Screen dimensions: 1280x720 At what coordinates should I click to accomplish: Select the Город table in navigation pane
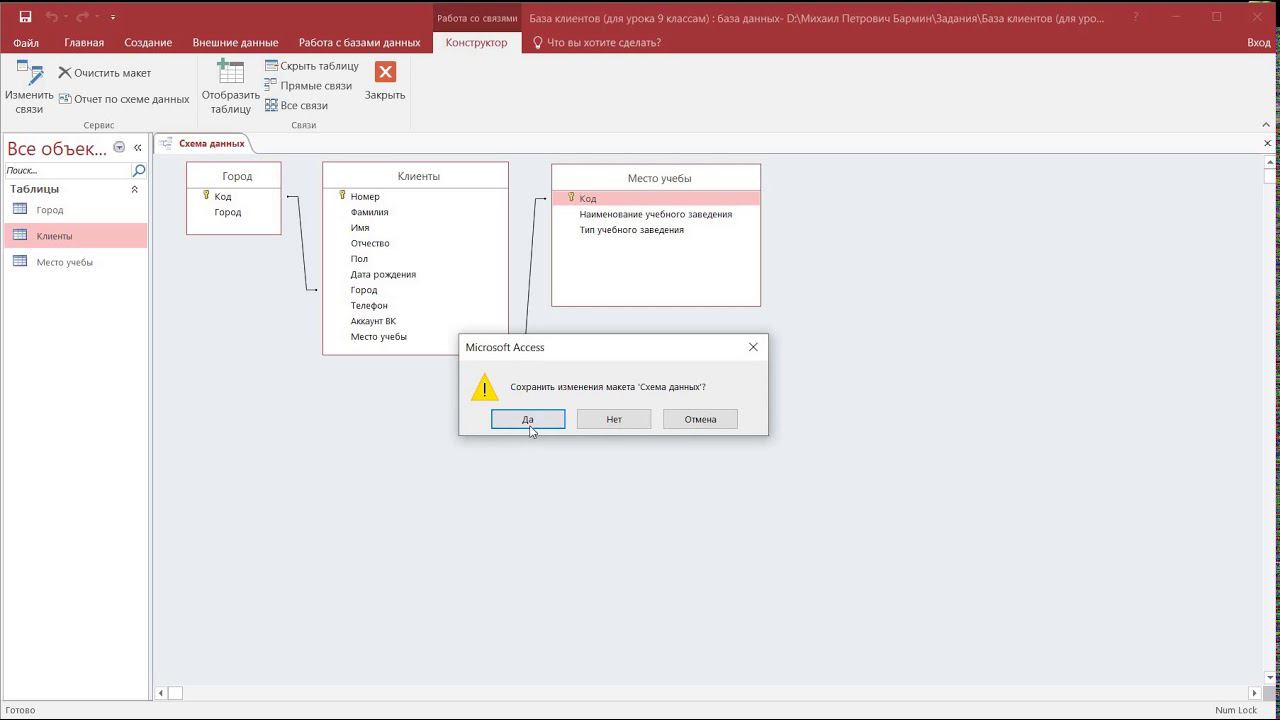click(76, 210)
